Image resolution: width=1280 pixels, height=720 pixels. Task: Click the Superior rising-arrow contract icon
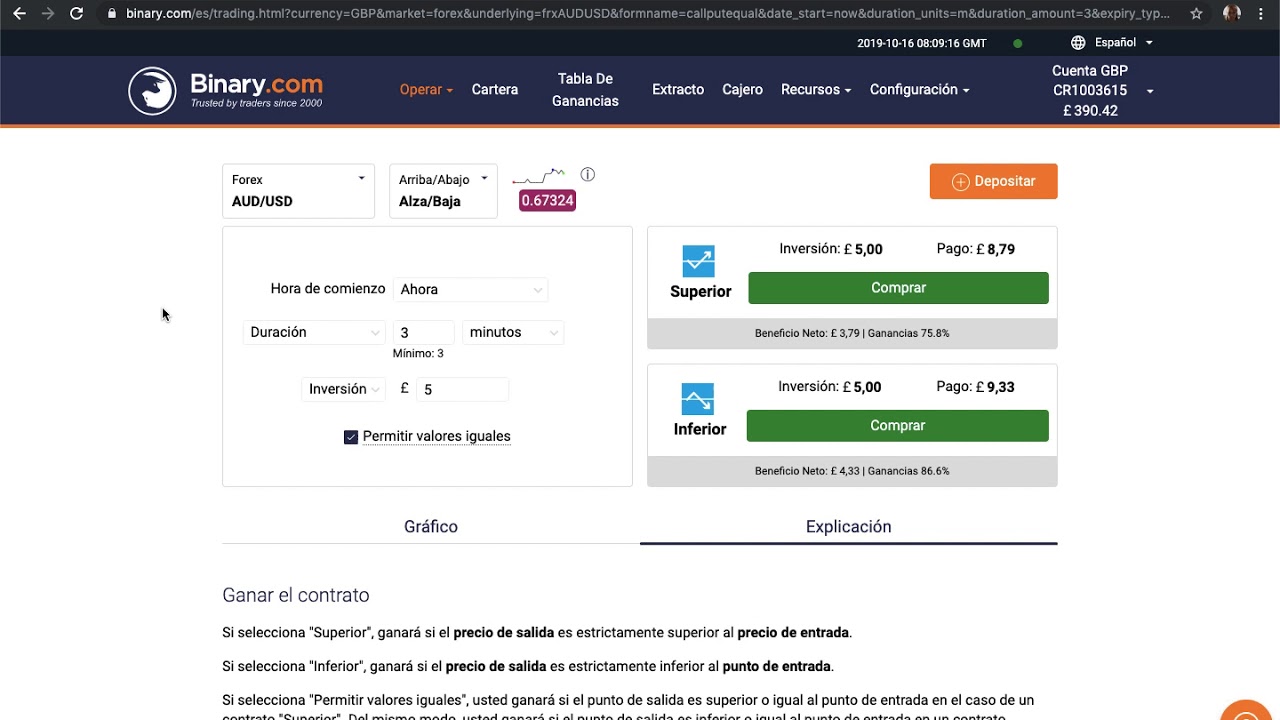pyautogui.click(x=698, y=262)
